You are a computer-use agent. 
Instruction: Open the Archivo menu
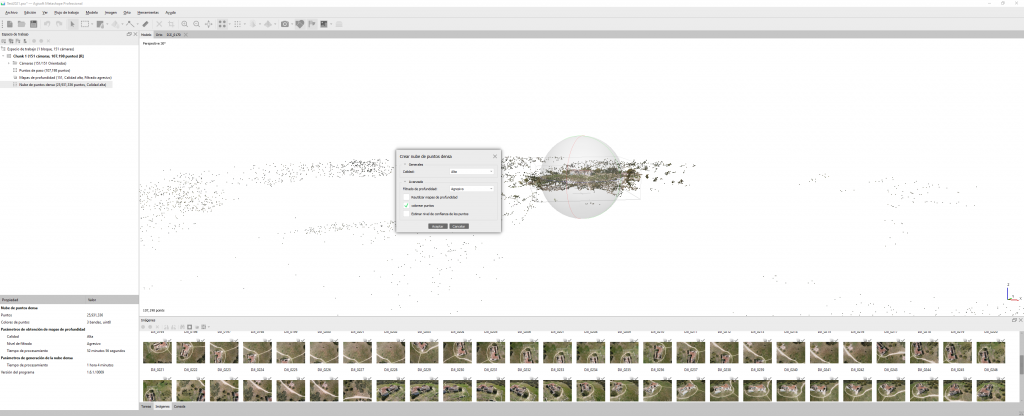pyautogui.click(x=11, y=12)
